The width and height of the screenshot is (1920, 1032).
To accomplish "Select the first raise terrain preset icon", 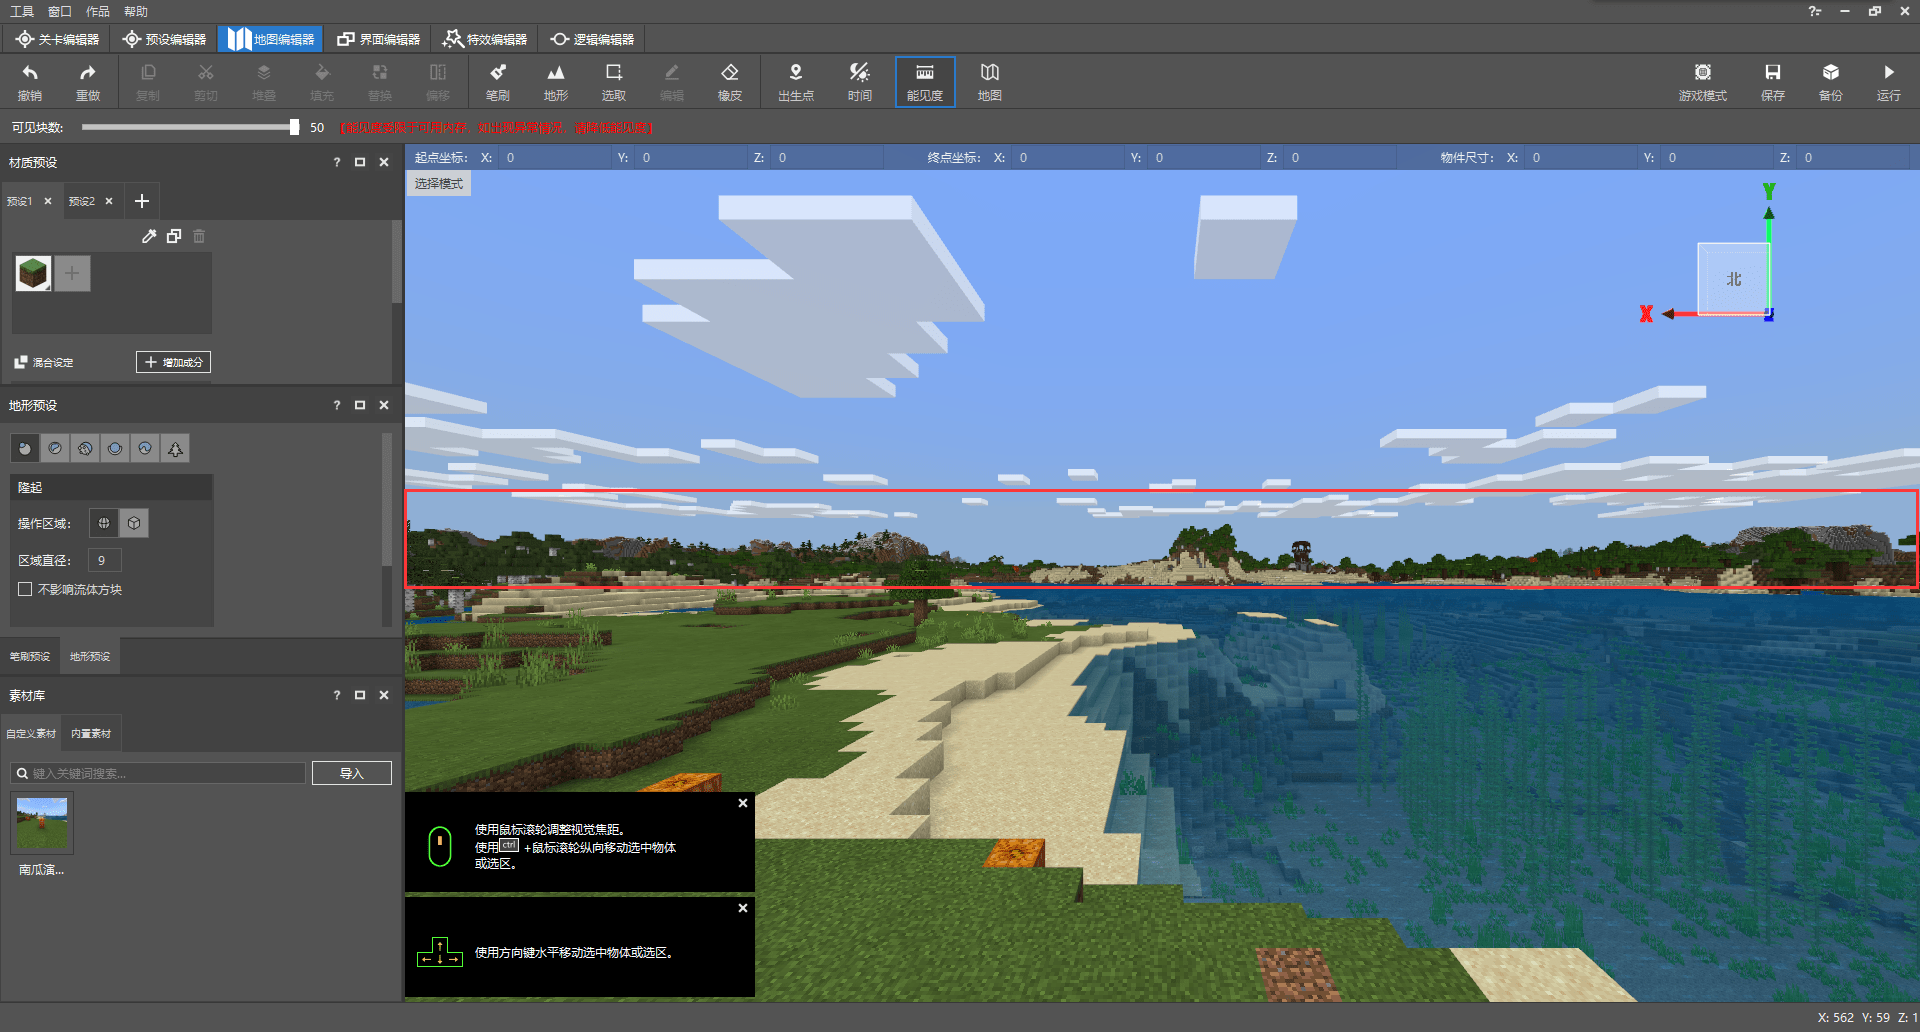I will click(25, 448).
